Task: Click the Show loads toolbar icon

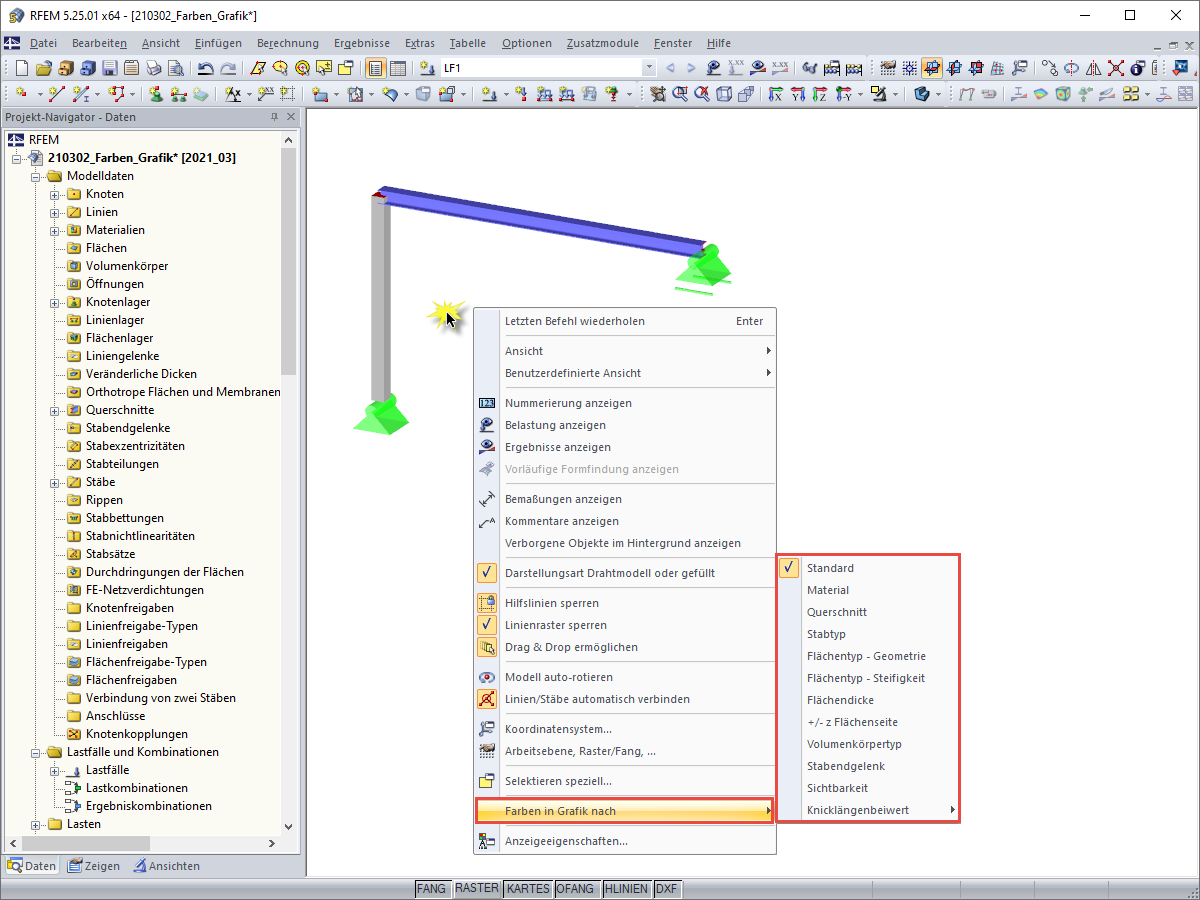Action: tap(714, 68)
